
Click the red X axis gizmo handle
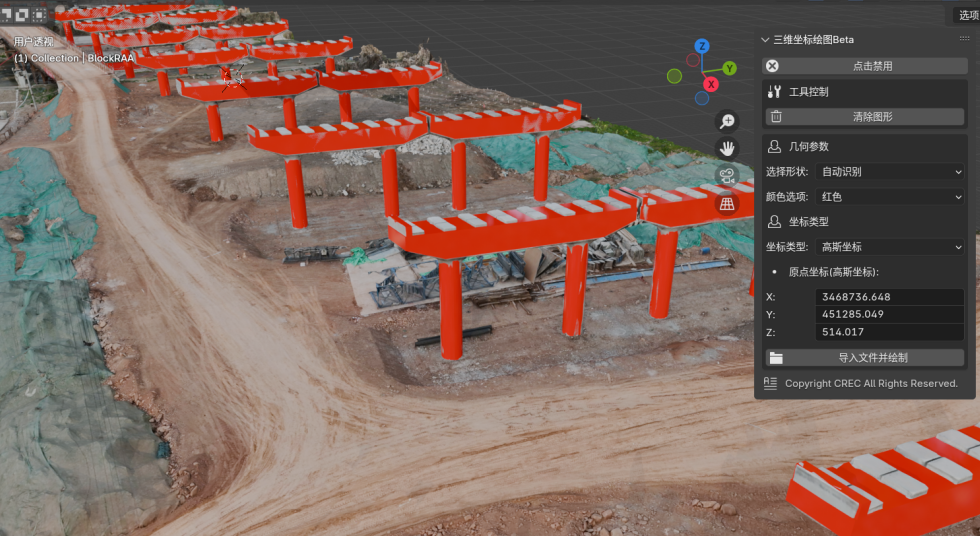pos(711,85)
